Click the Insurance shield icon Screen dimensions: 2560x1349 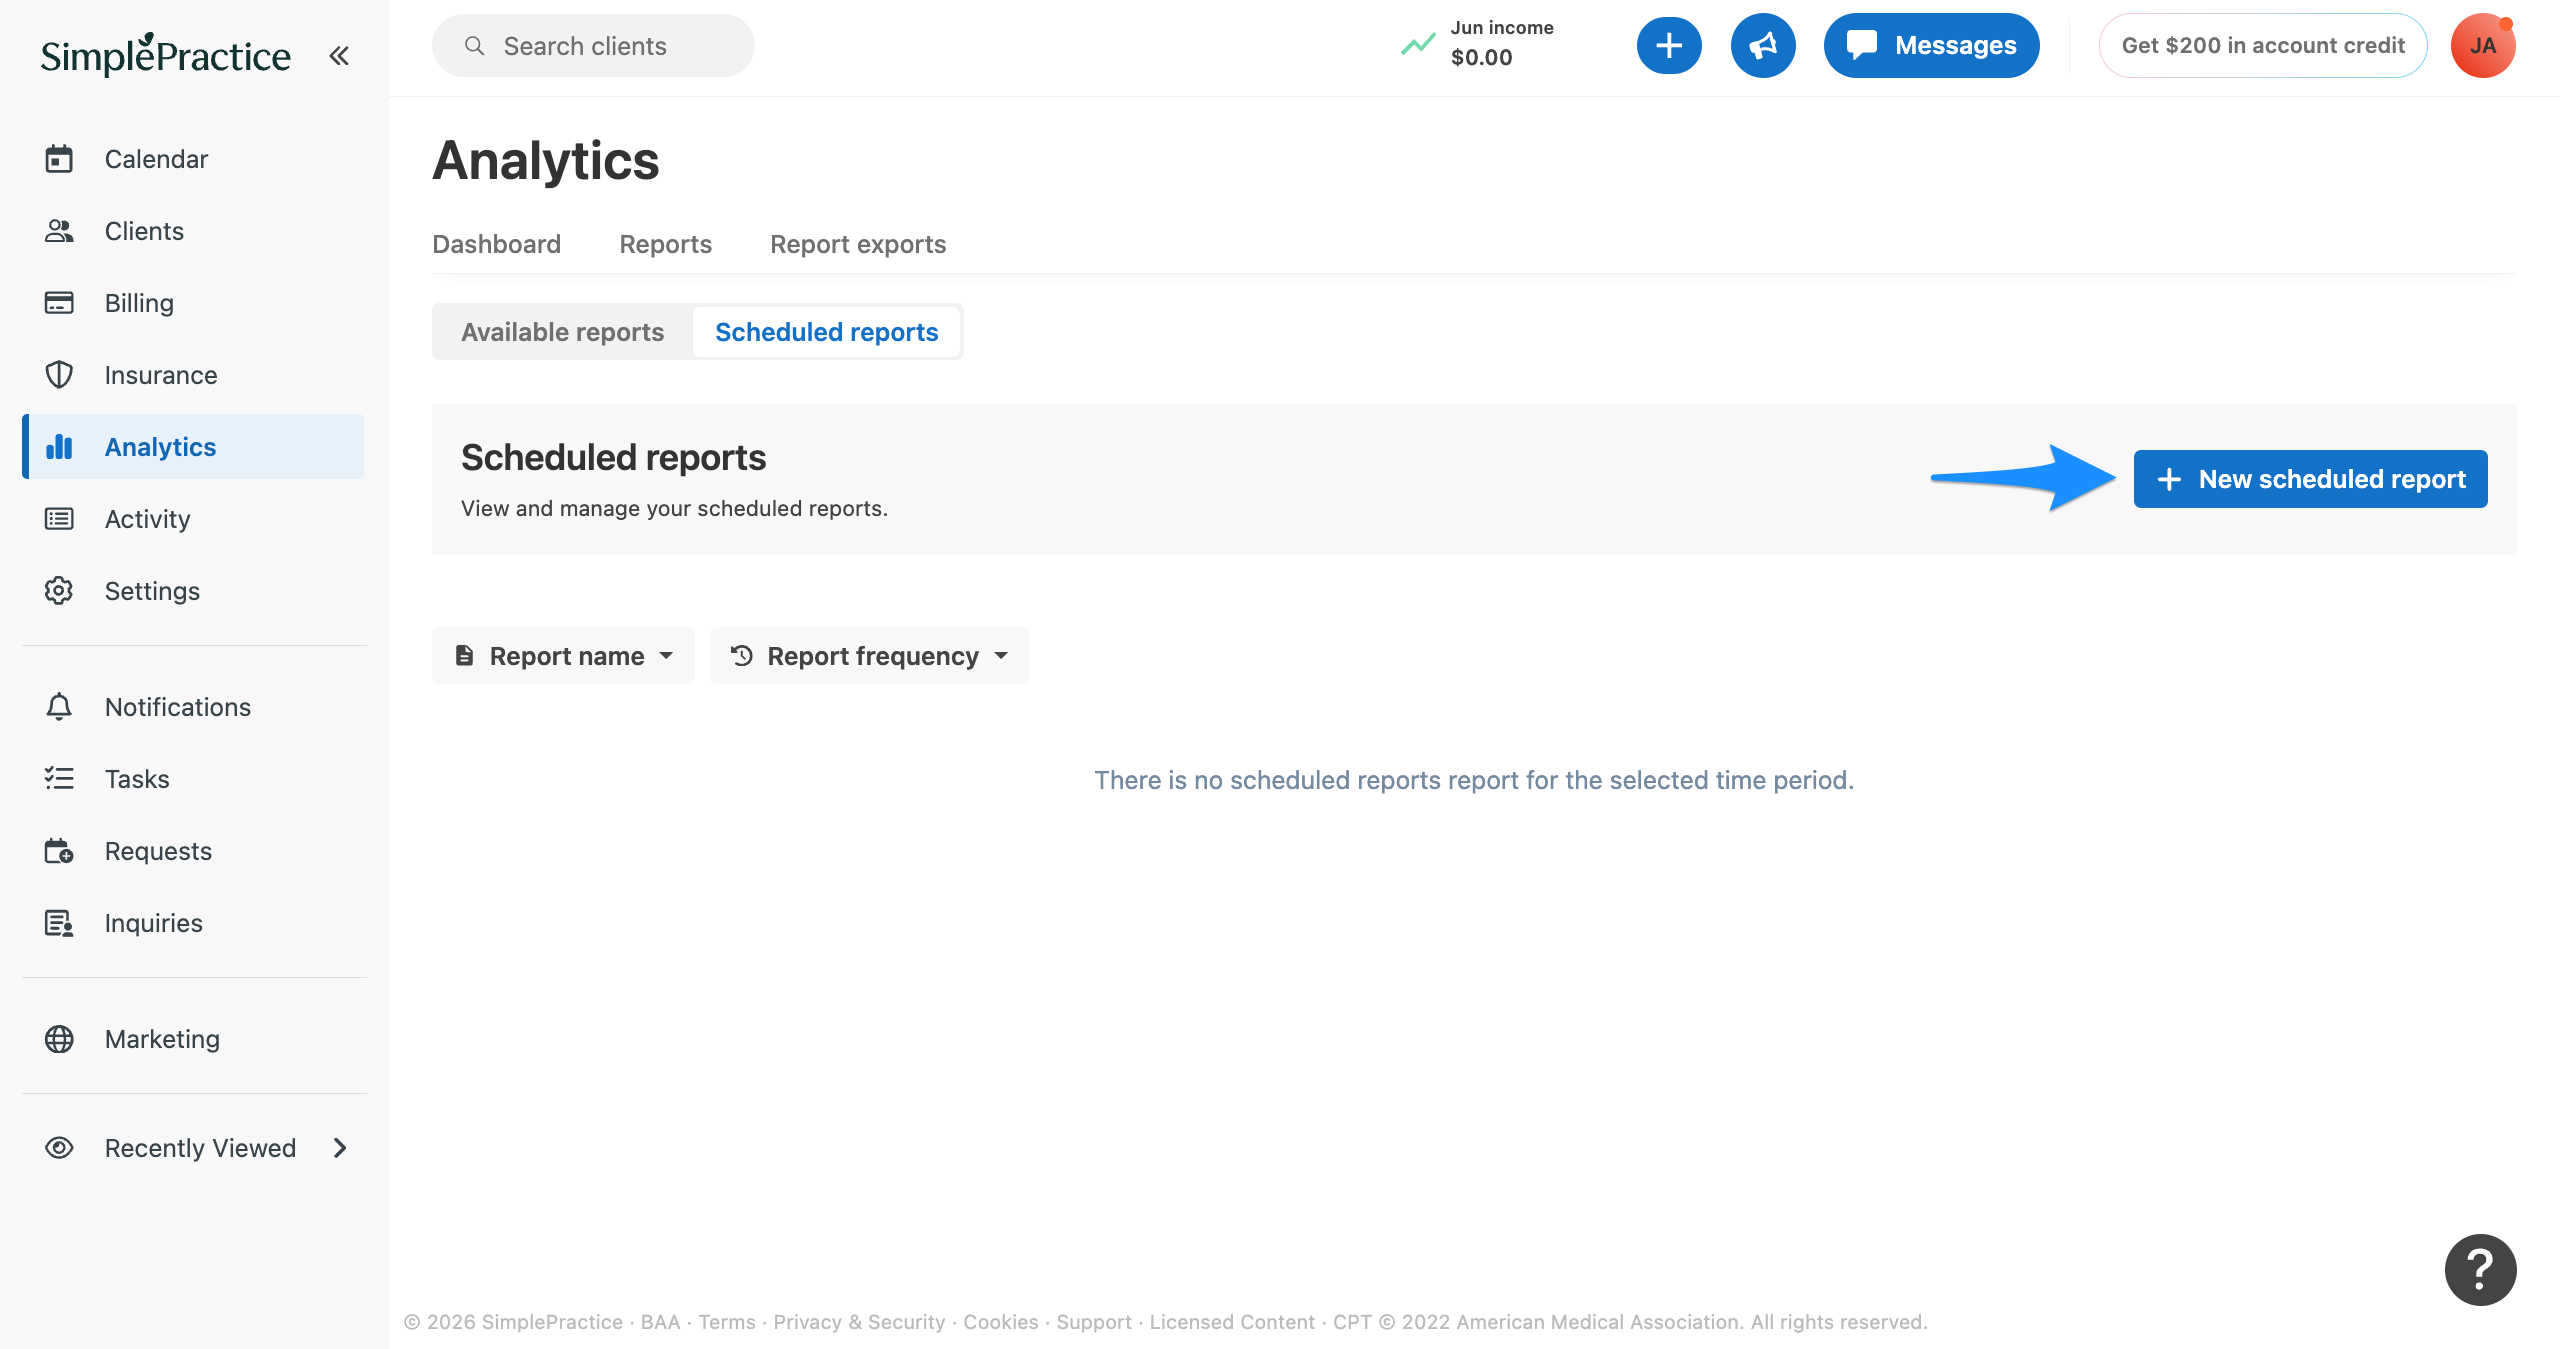click(59, 375)
